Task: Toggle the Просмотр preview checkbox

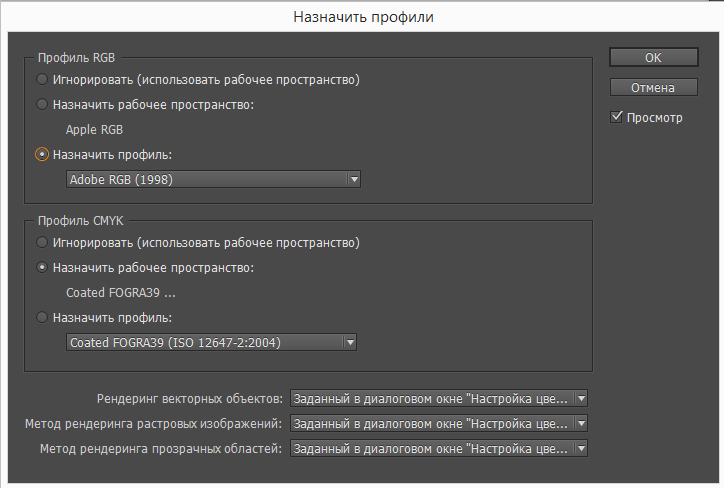Action: pyautogui.click(x=616, y=117)
